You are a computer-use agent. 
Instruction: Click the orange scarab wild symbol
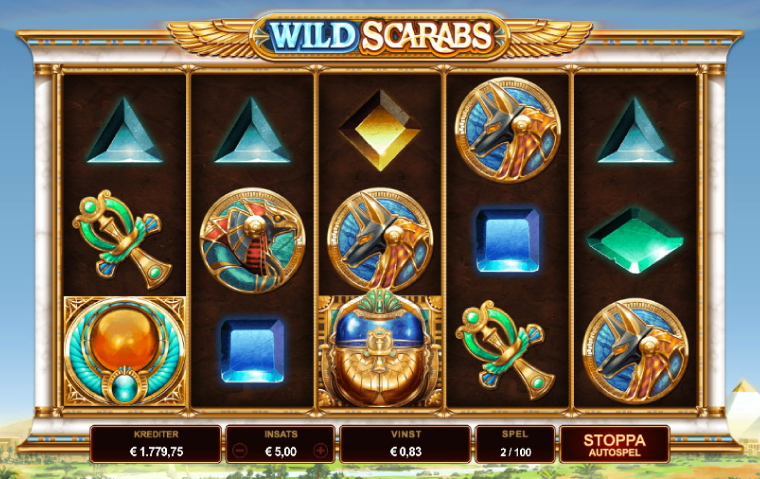point(125,351)
